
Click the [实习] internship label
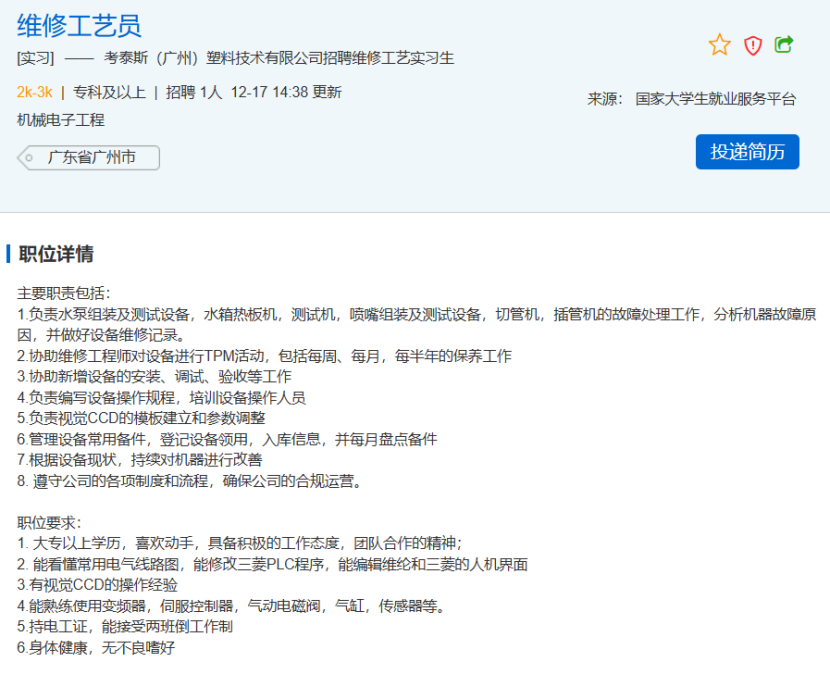point(36,58)
